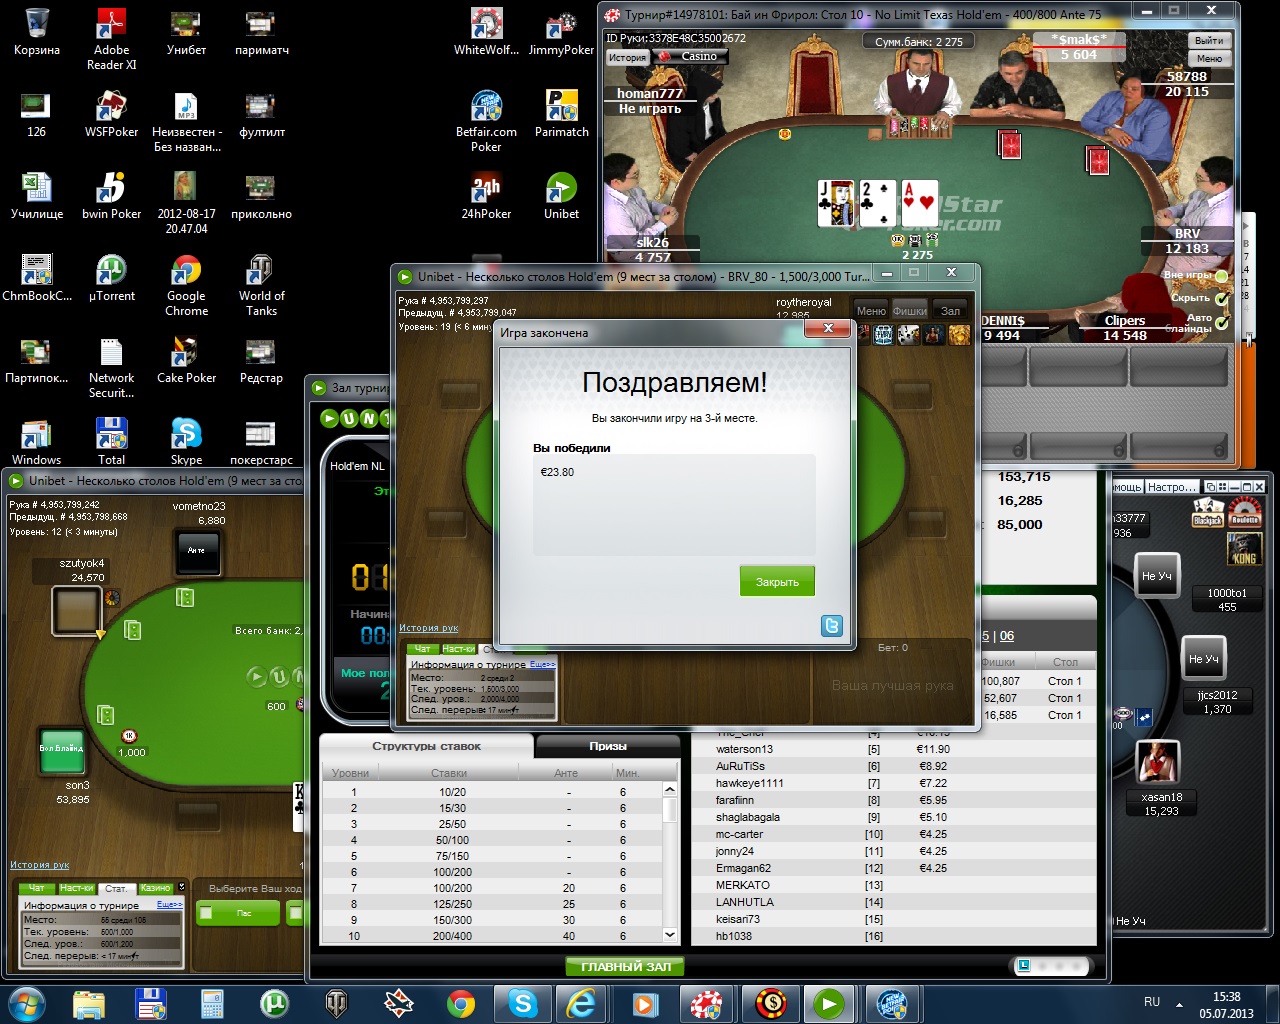Select the bwin Poker desktop icon

(x=111, y=196)
